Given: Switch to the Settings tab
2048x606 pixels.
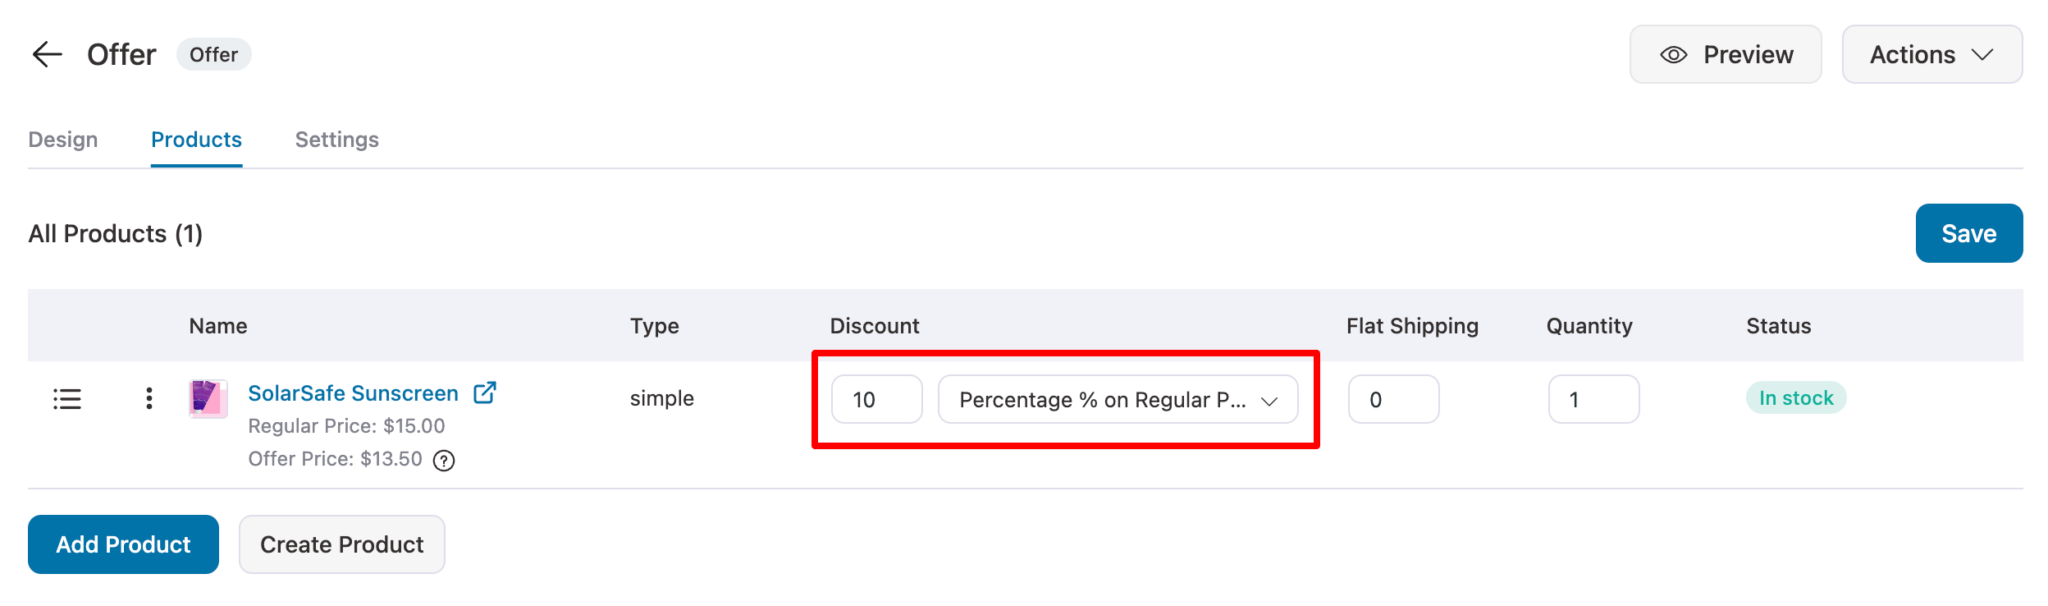Looking at the screenshot, I should [336, 139].
